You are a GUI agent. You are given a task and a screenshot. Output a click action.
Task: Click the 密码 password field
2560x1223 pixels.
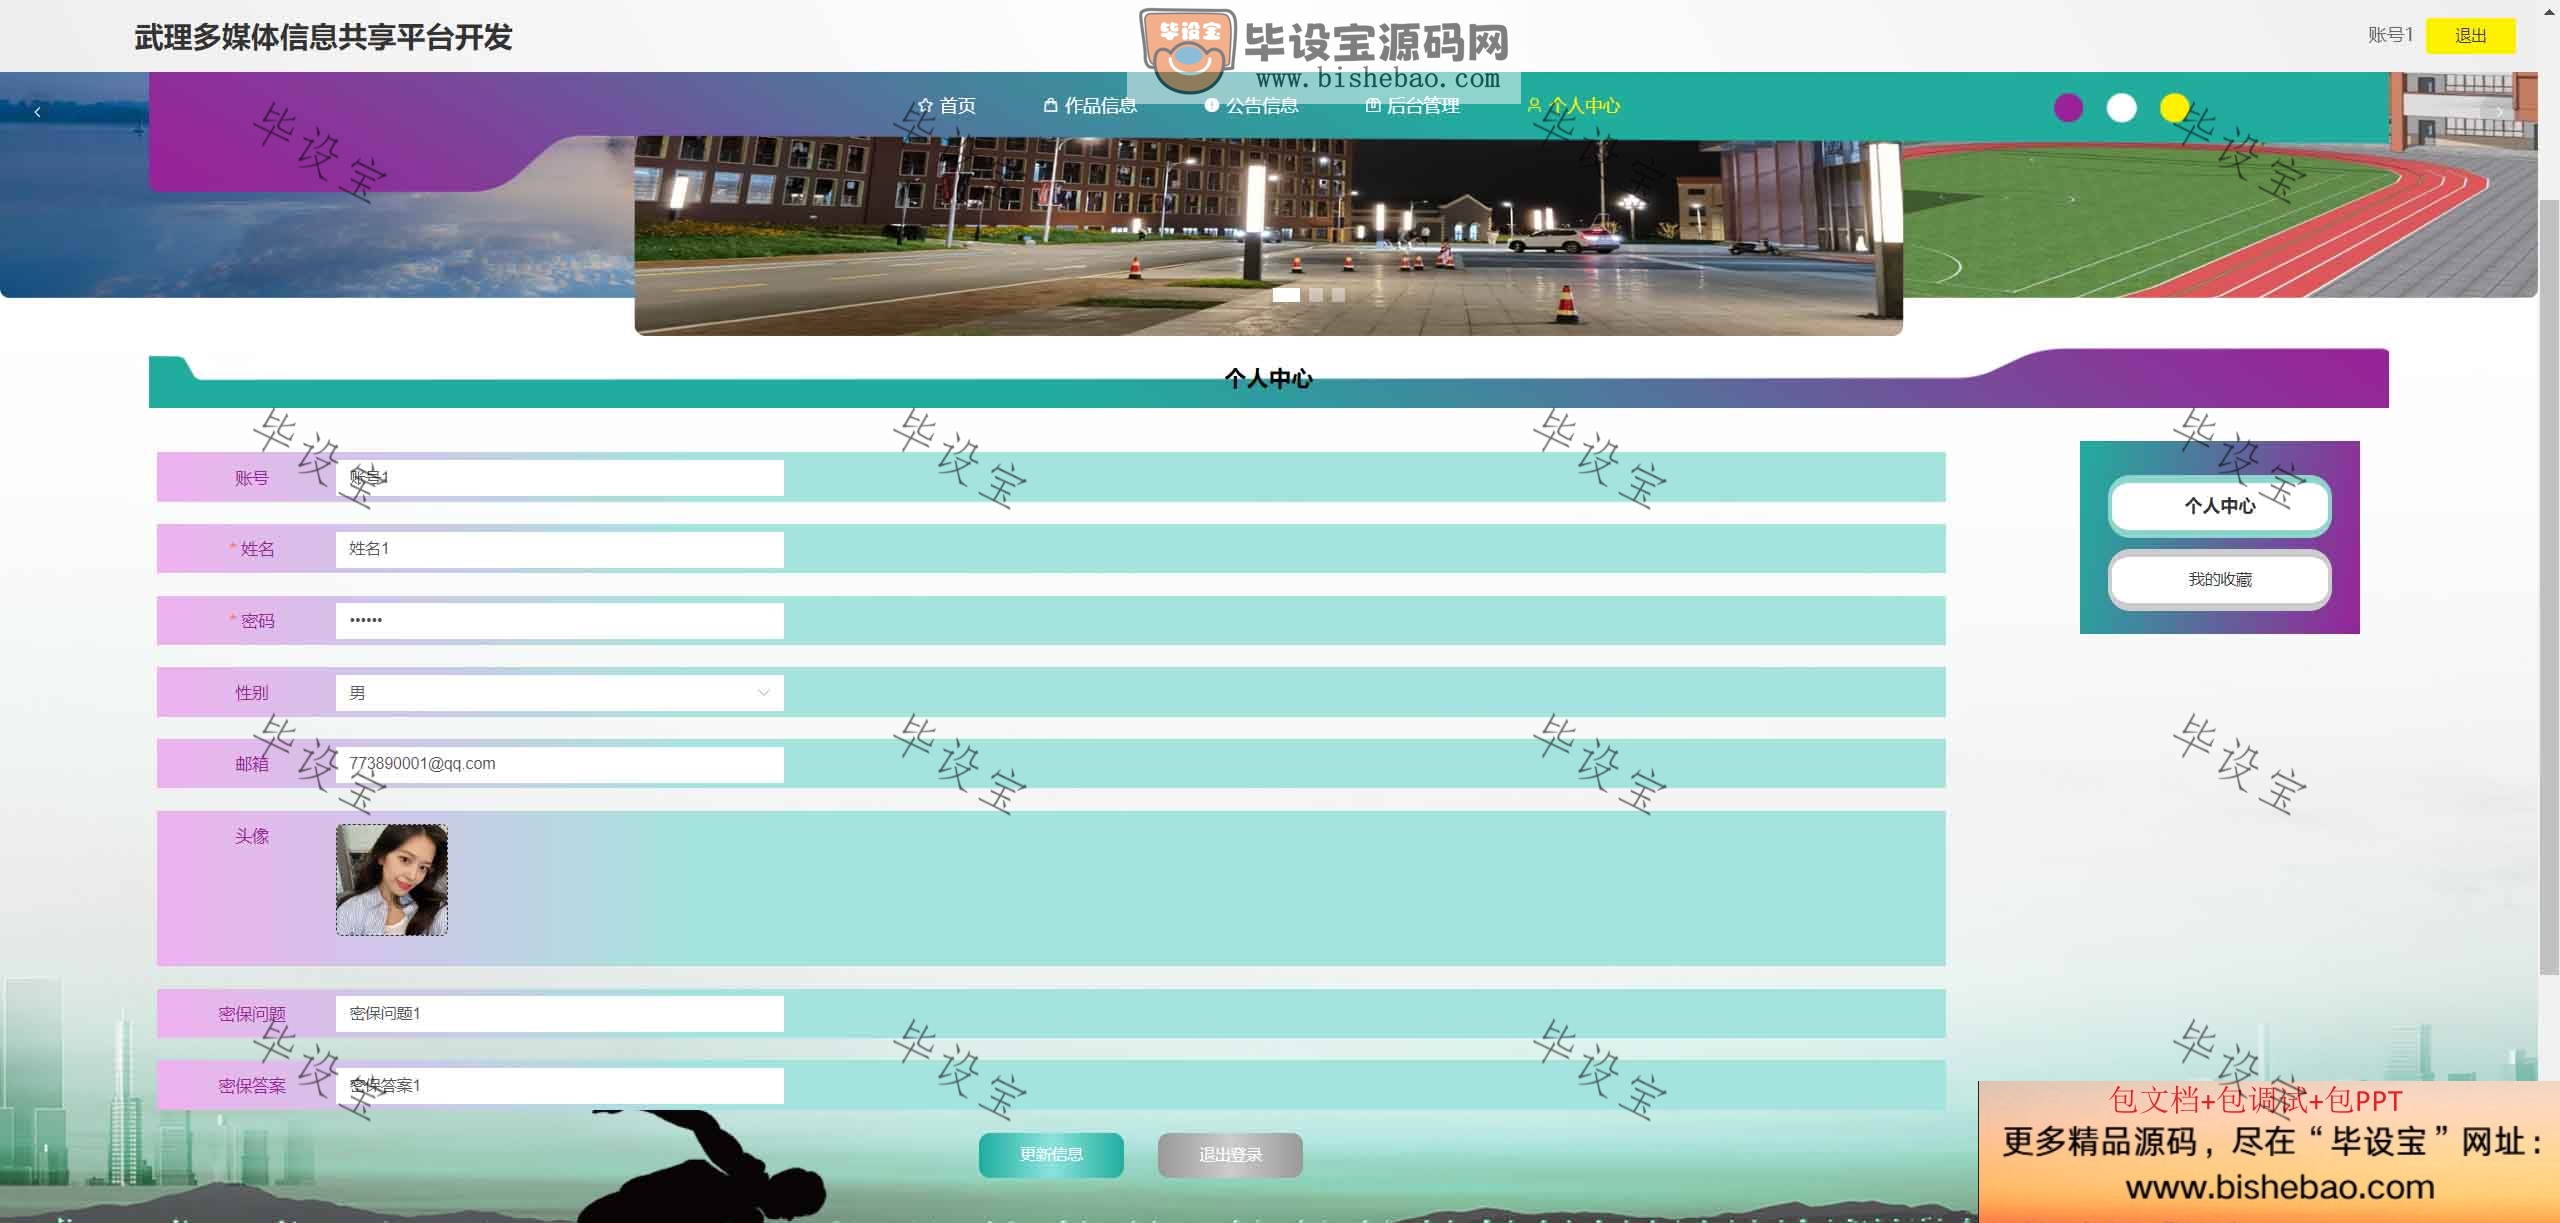[559, 620]
